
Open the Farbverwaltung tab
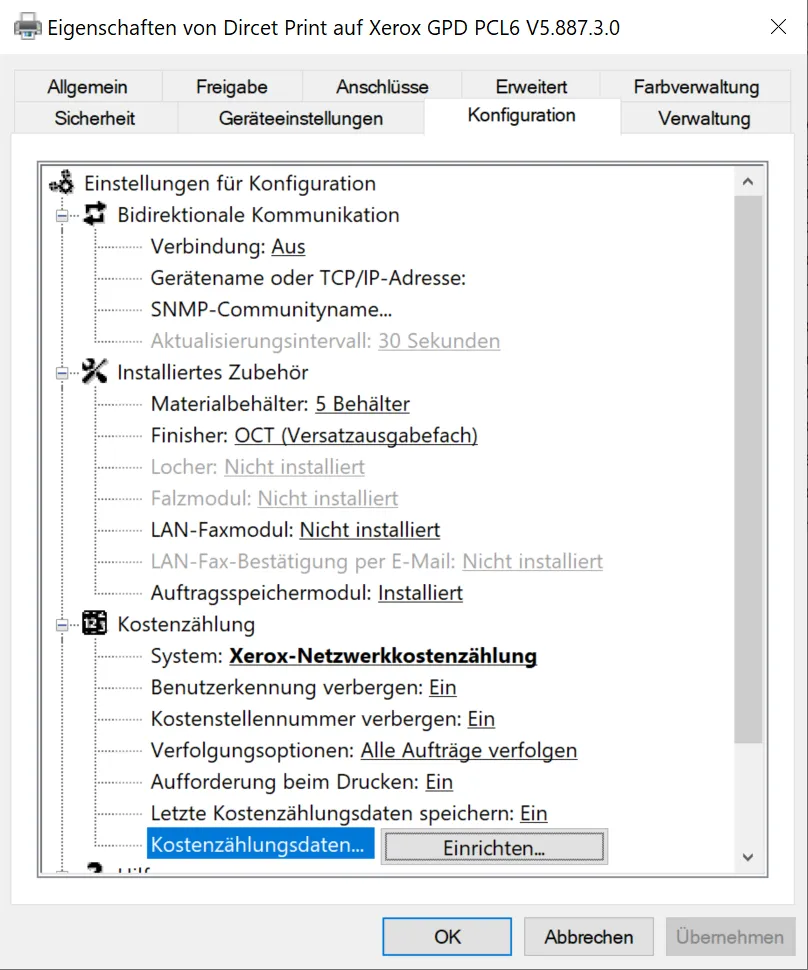(696, 87)
